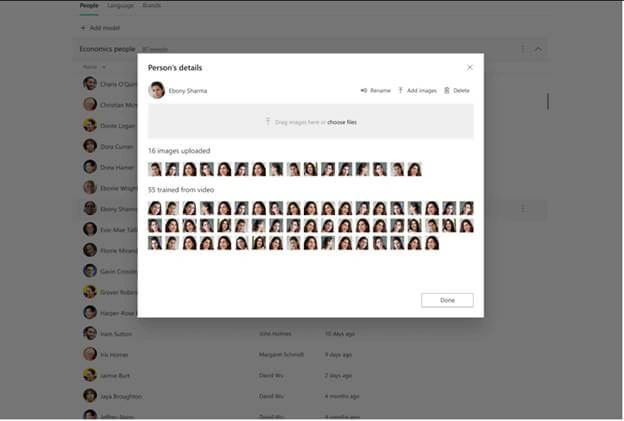Click Harper-Rose's avatar in background list
Viewport: 624px width, 421px height.
tap(90, 312)
